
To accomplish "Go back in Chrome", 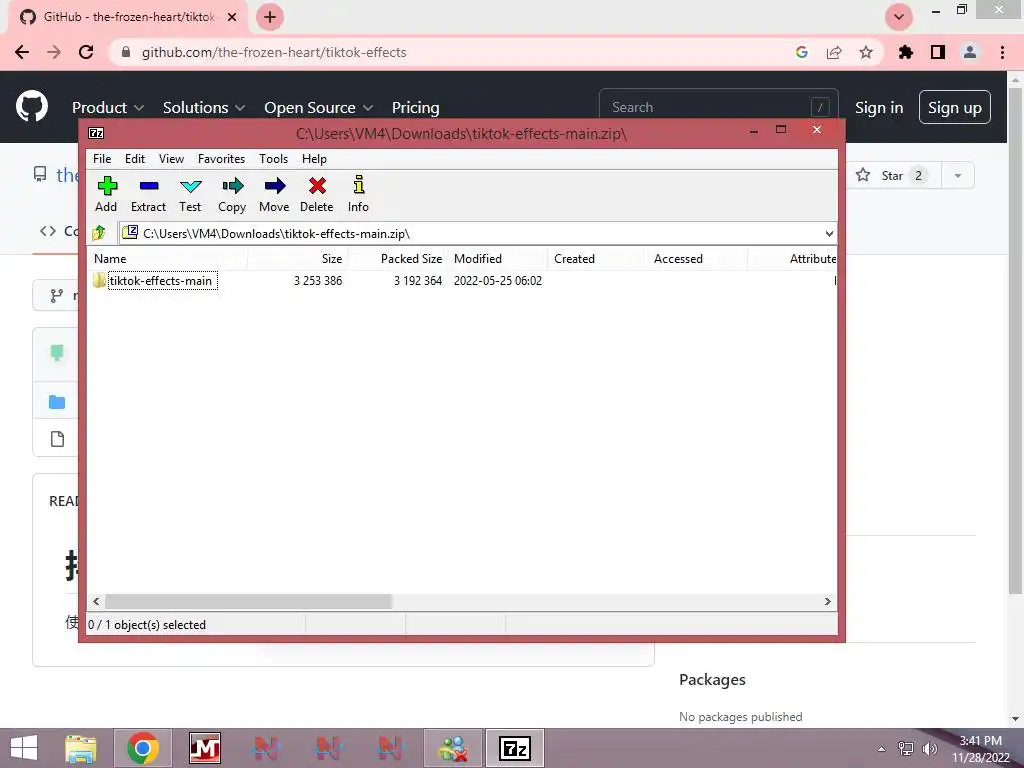I will (x=22, y=52).
